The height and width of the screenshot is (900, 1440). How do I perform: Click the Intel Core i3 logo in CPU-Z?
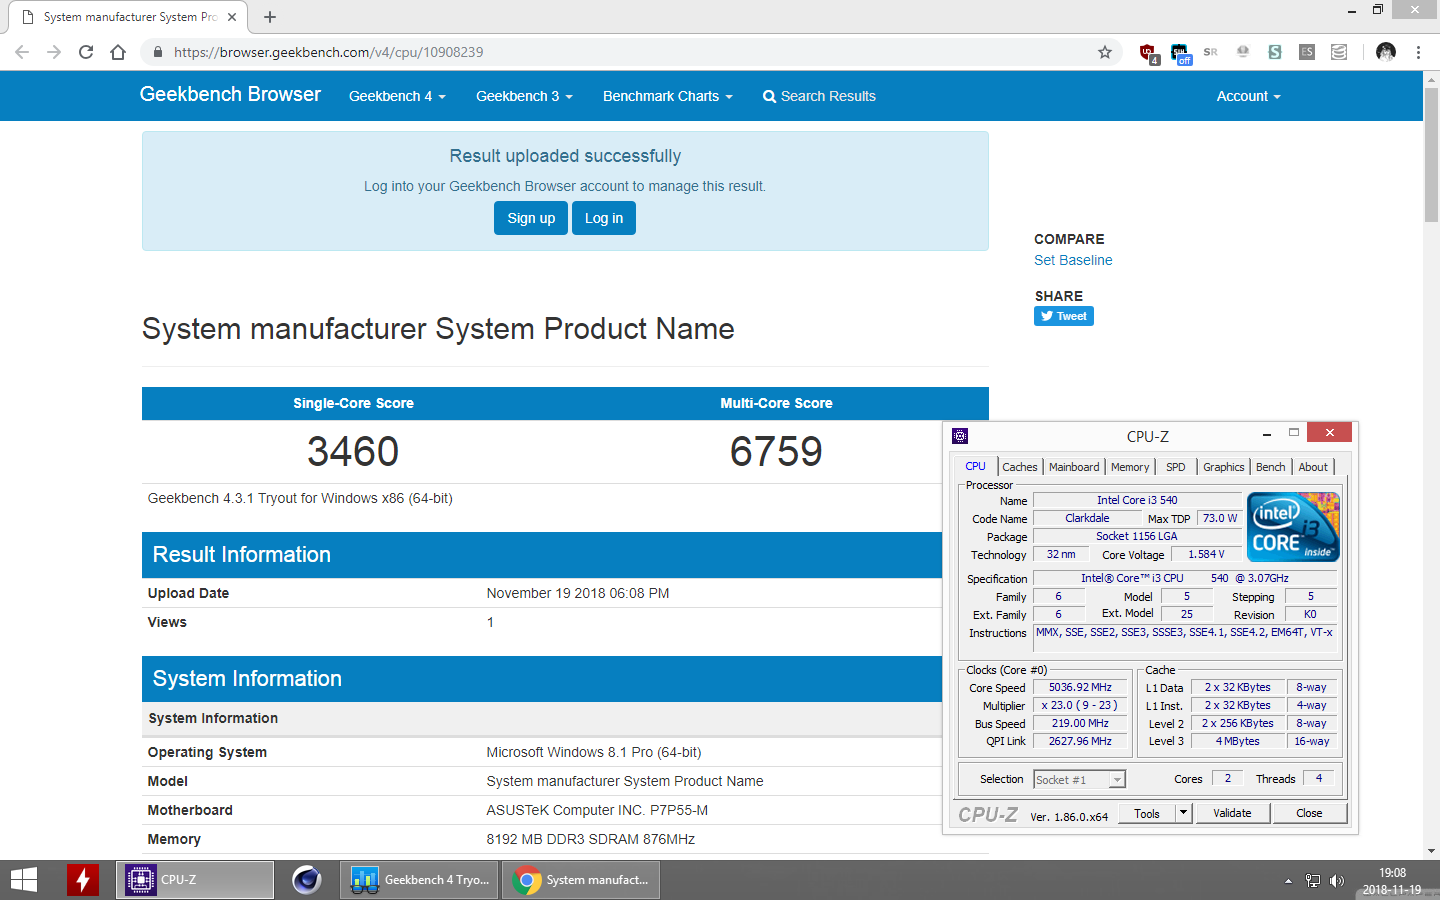(1294, 527)
